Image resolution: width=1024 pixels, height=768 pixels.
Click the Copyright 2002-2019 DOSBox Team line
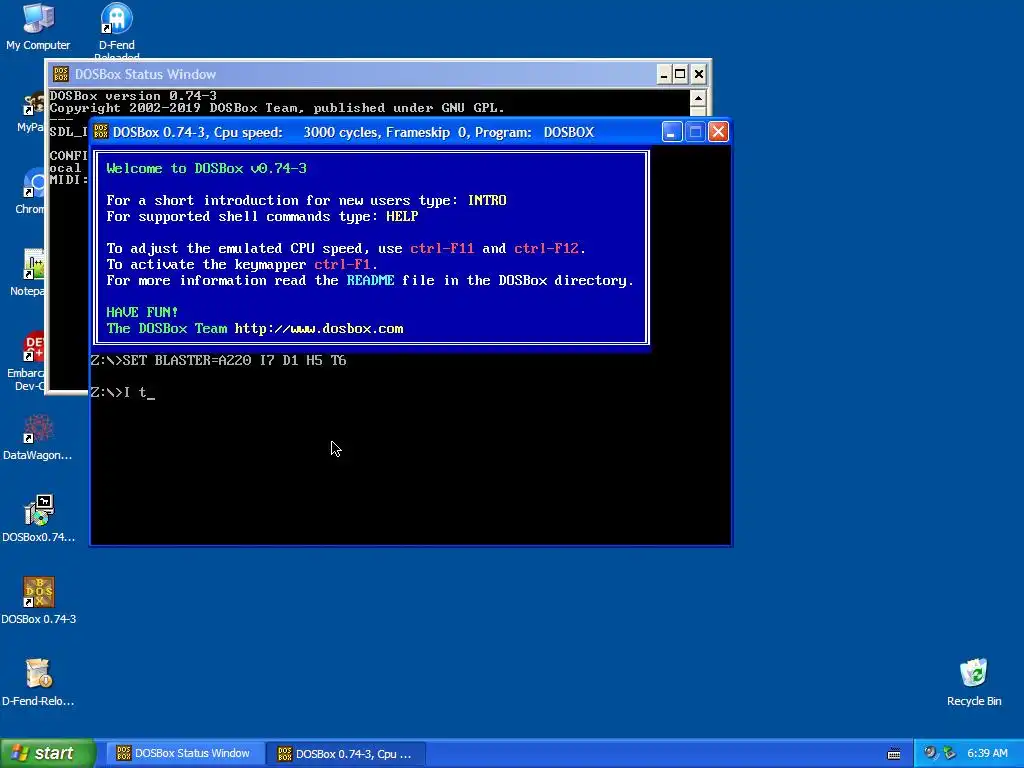point(277,108)
